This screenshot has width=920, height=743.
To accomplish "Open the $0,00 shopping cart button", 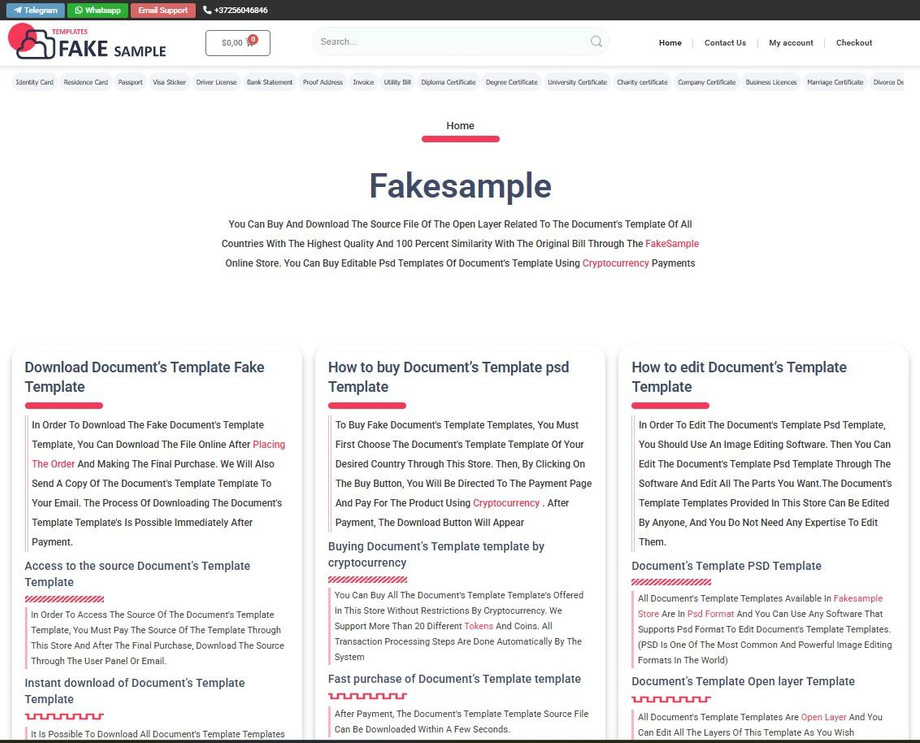I will coord(238,43).
